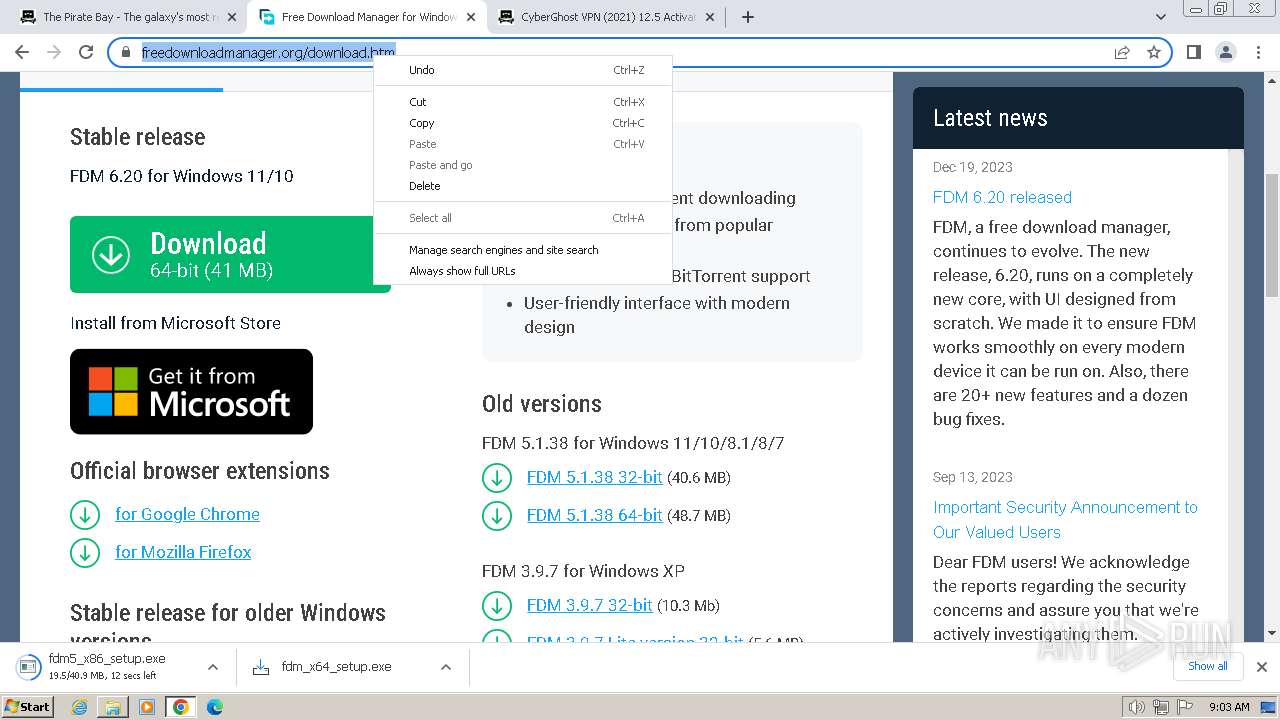Switch to Chrome on the taskbar
Image resolution: width=1280 pixels, height=720 pixels.
180,707
